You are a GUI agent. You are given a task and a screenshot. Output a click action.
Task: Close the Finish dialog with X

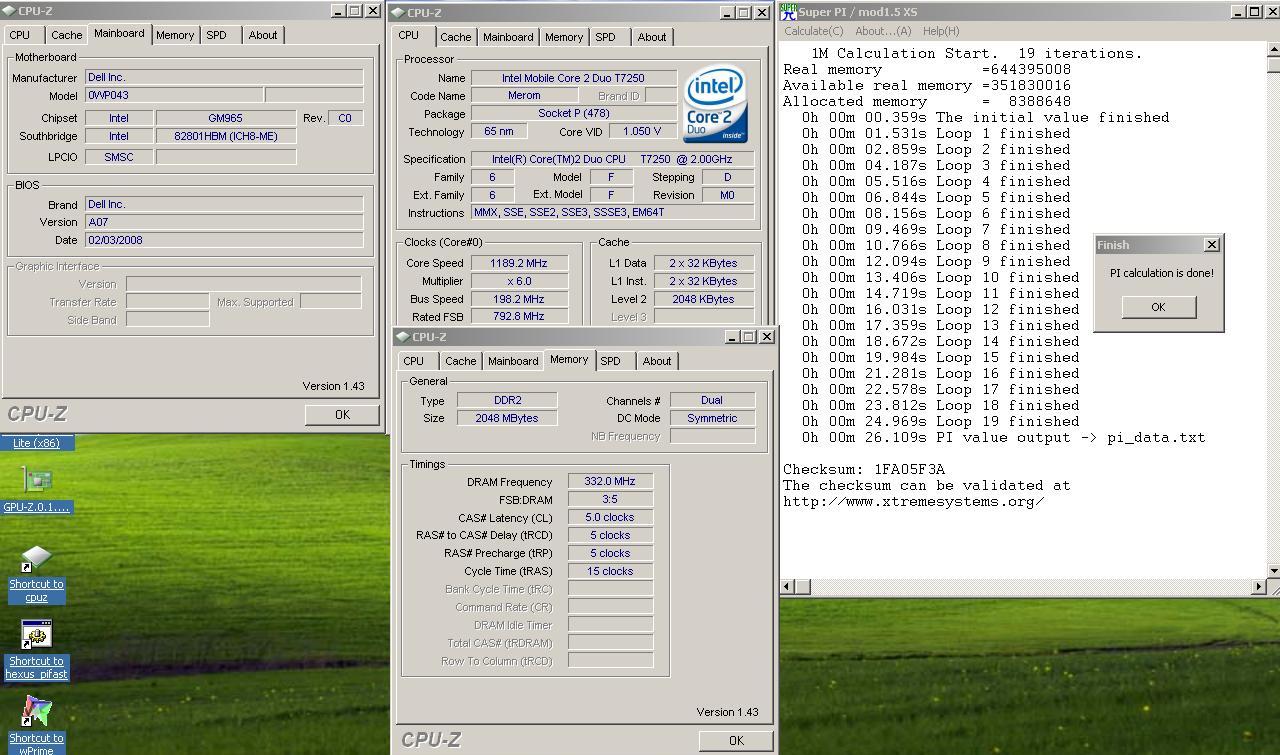[1212, 244]
